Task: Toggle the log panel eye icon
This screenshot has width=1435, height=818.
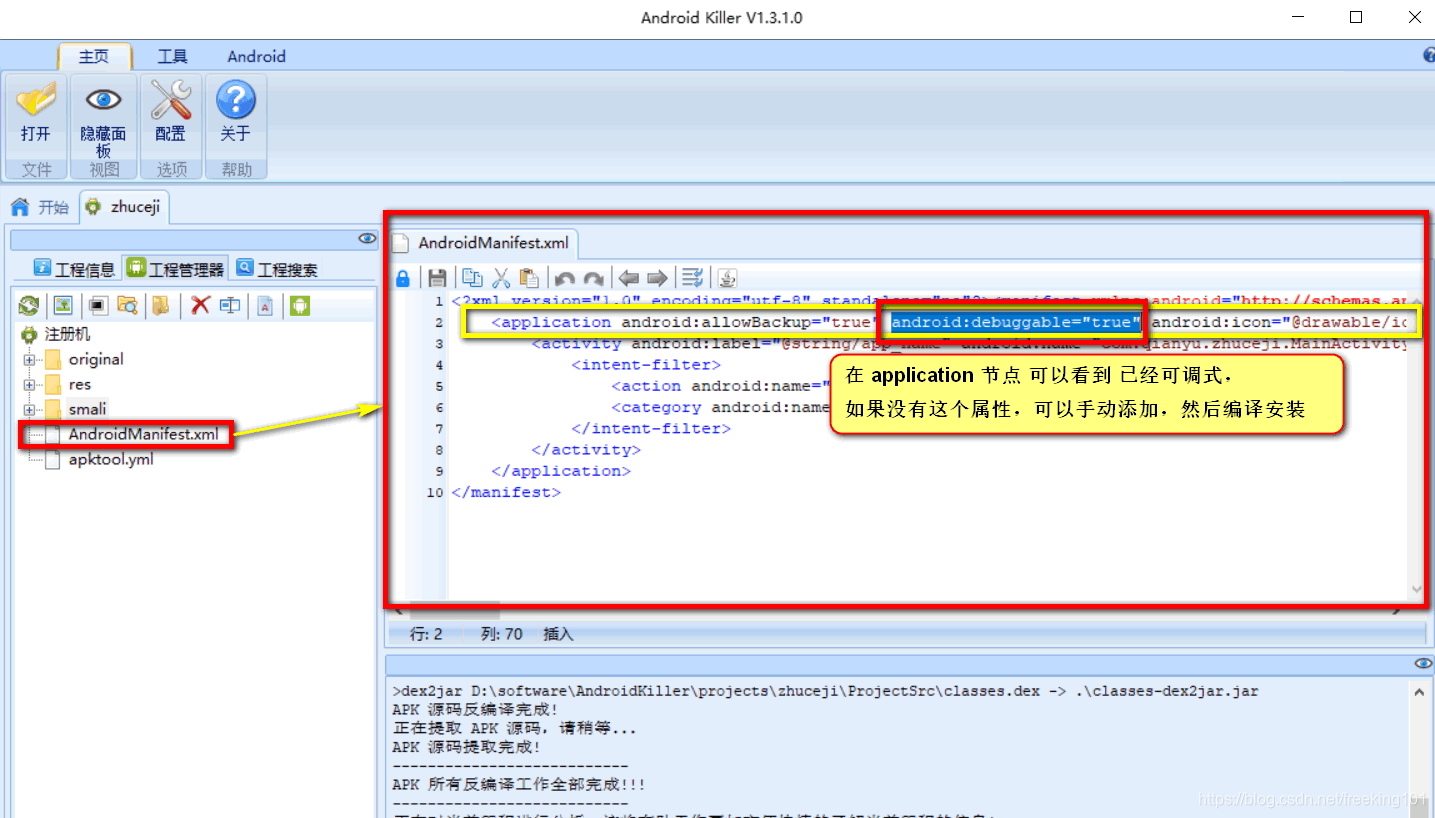Action: click(x=1423, y=662)
